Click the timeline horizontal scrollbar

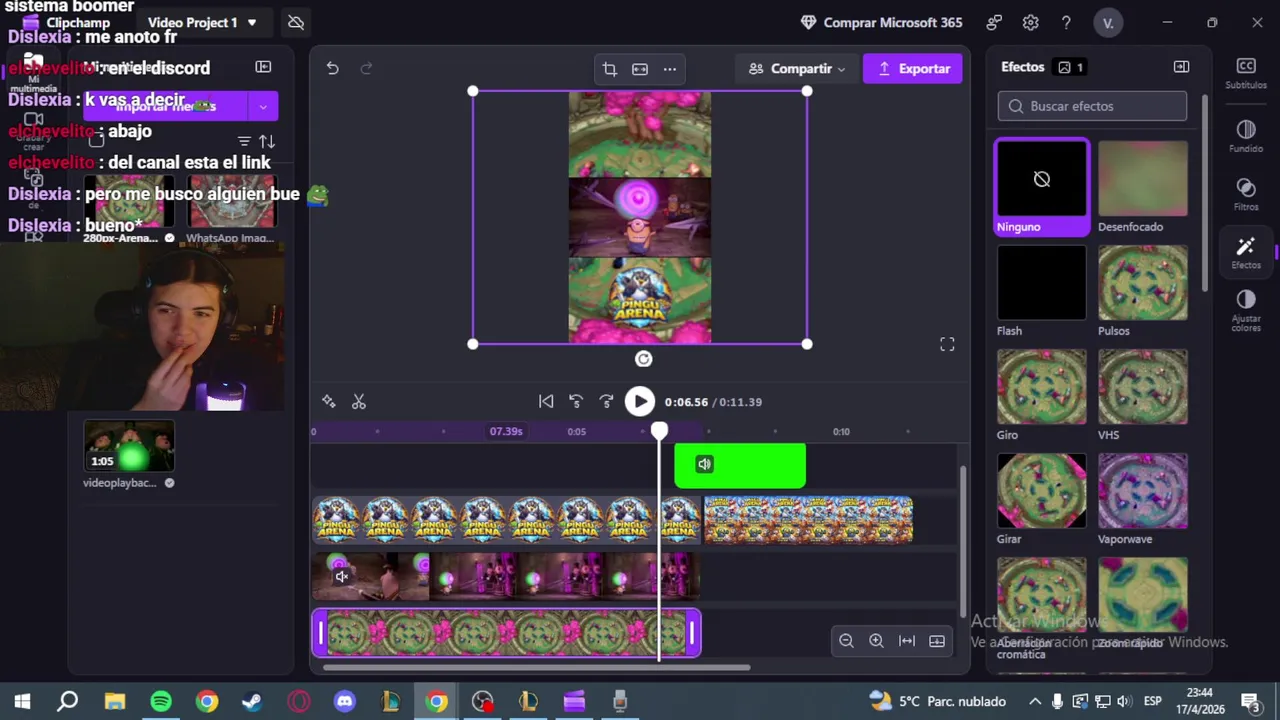[x=536, y=667]
